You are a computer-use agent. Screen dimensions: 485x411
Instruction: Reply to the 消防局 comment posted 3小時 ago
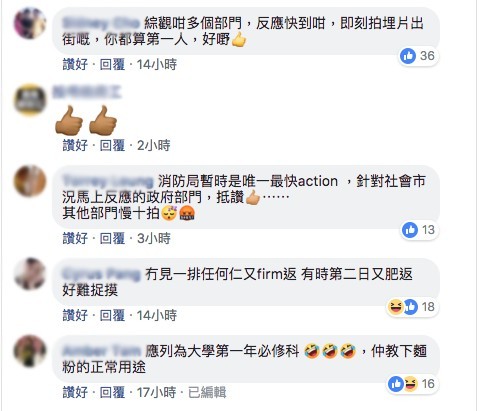coord(112,238)
